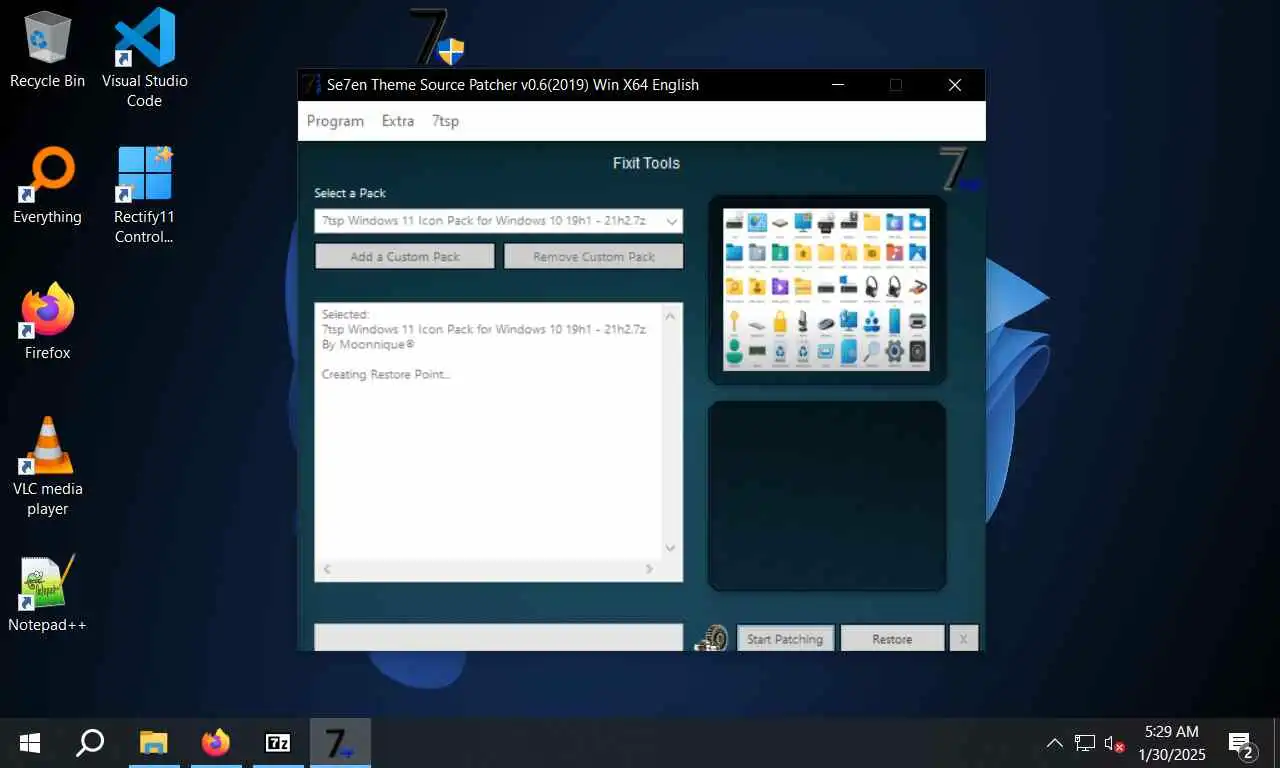1280x768 pixels.
Task: Select the Firefox desktop shortcut
Action: [47, 322]
